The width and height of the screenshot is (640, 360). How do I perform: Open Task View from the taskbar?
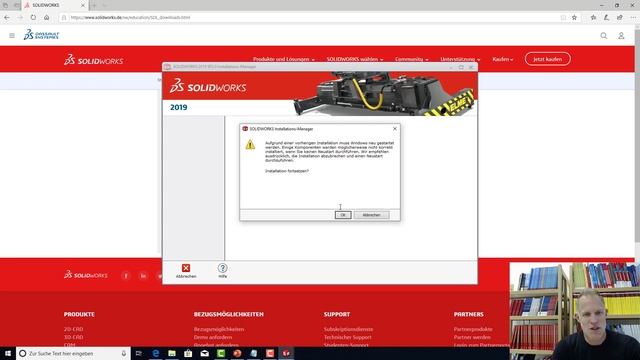pos(138,353)
